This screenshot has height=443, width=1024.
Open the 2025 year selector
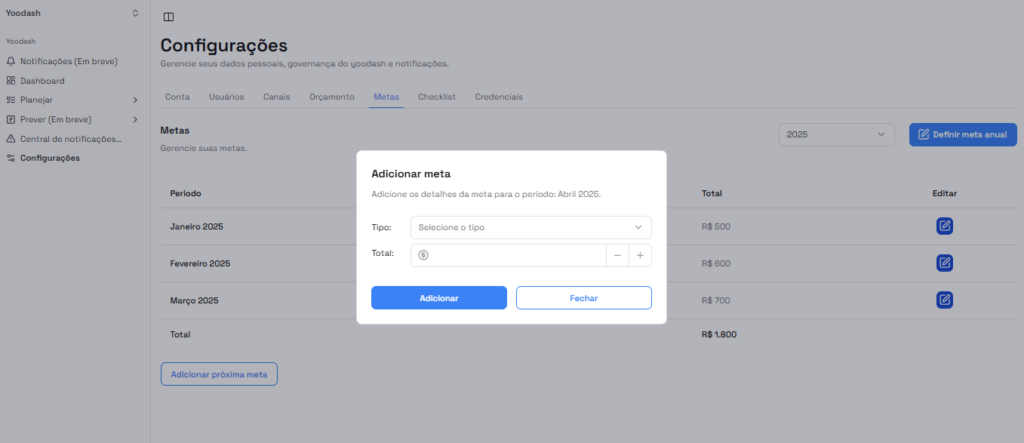tap(836, 134)
